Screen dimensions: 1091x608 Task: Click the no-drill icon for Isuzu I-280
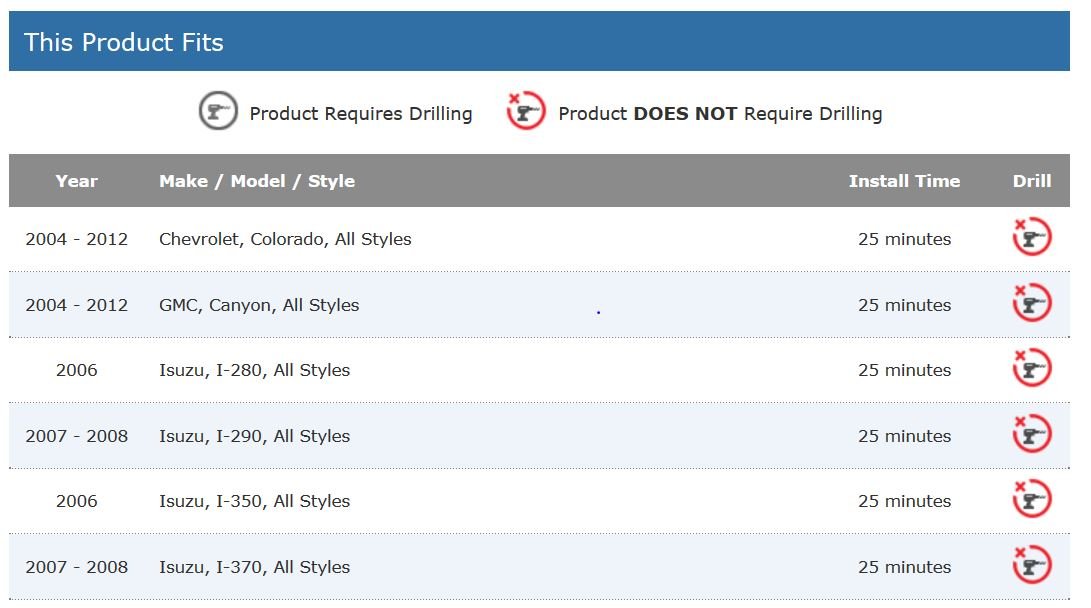[x=1031, y=368]
